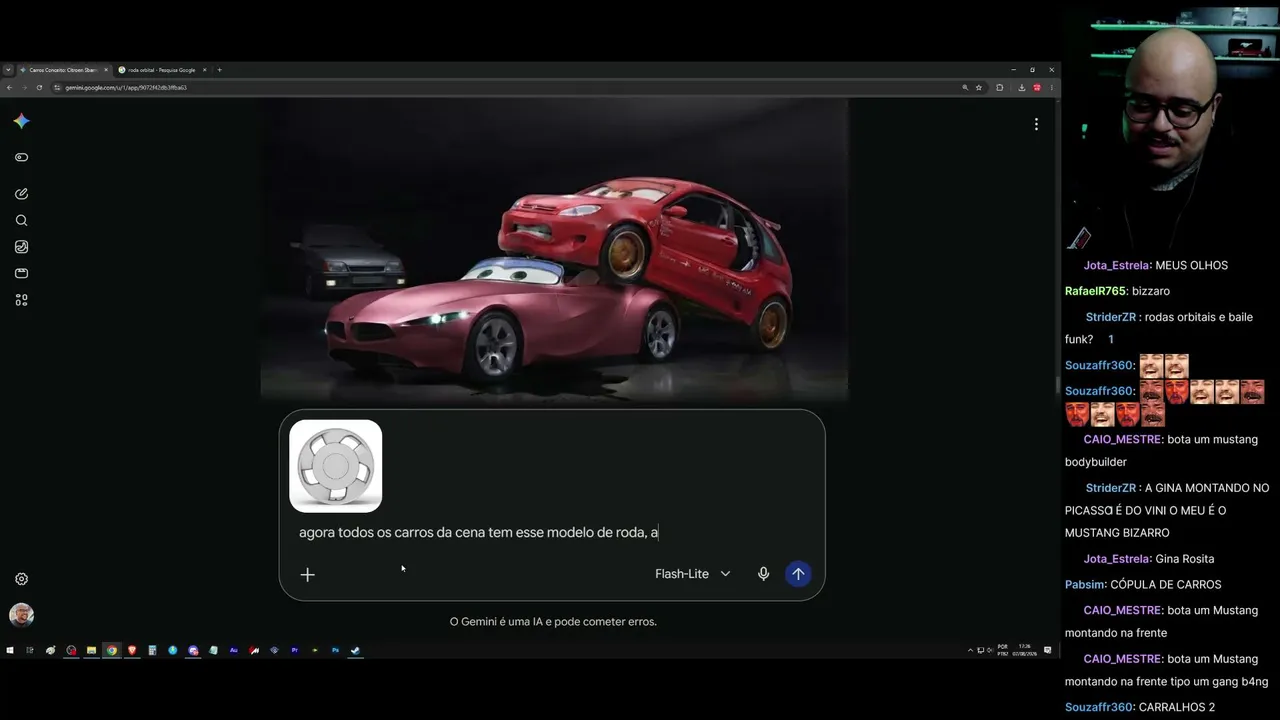Open the Gems apps grid icon
Image resolution: width=1280 pixels, height=720 pixels.
pos(21,299)
